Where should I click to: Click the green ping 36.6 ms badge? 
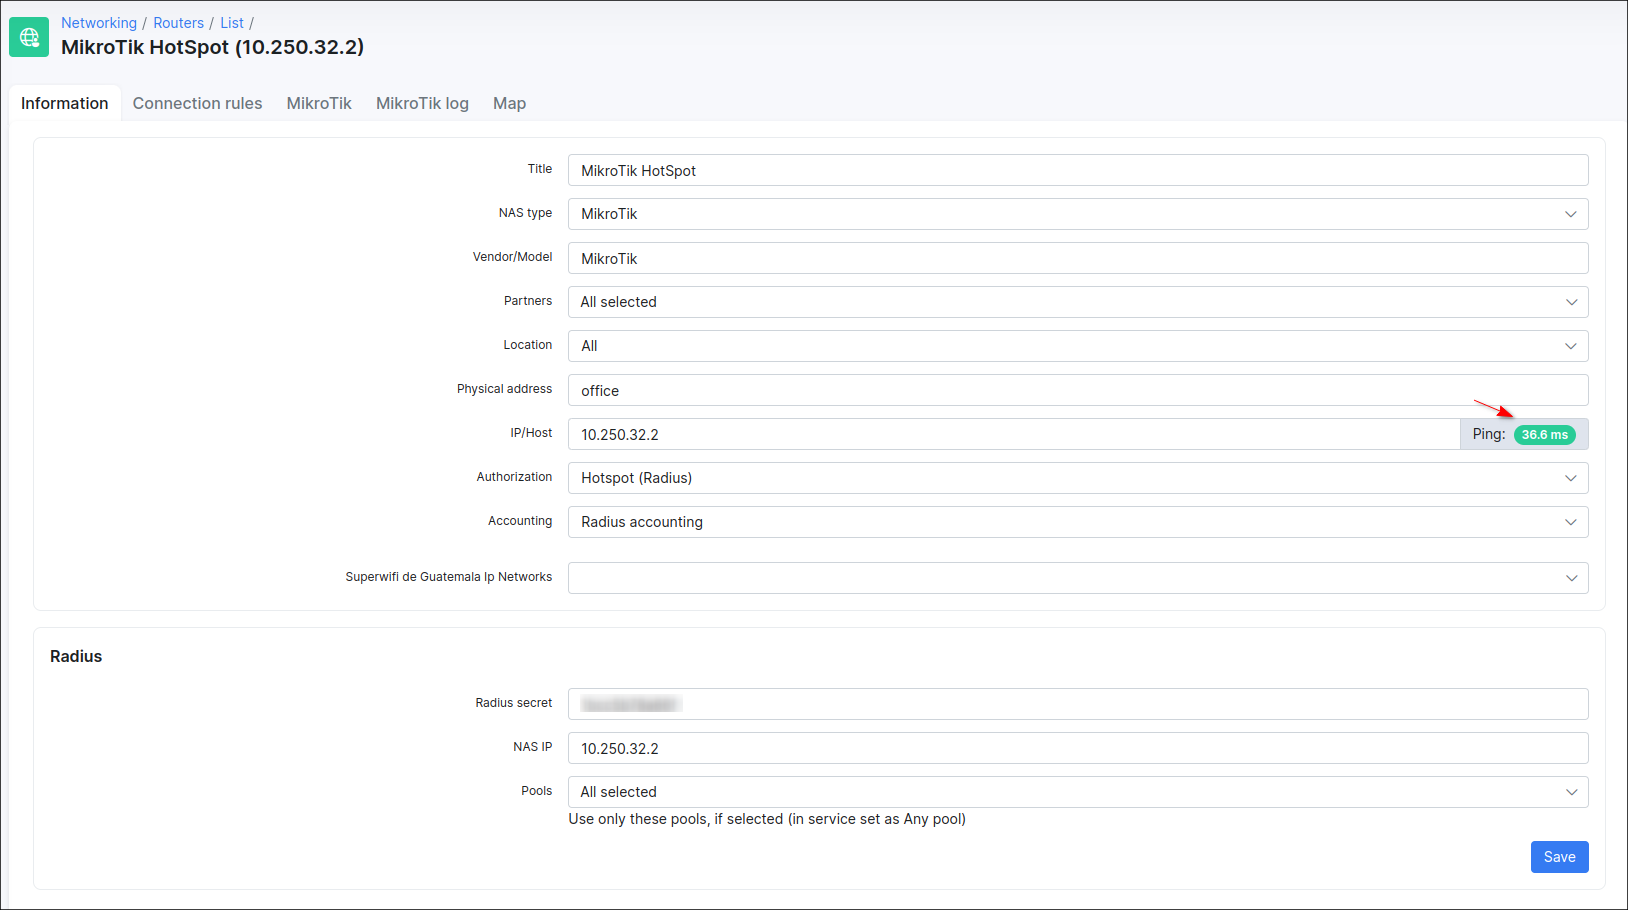[x=1544, y=435]
